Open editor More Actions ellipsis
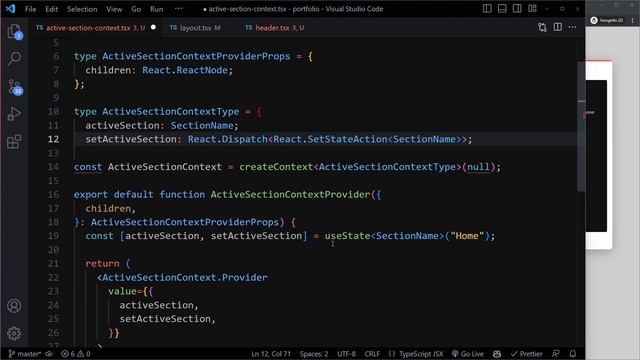Image resolution: width=640 pixels, height=360 pixels. pyautogui.click(x=572, y=27)
